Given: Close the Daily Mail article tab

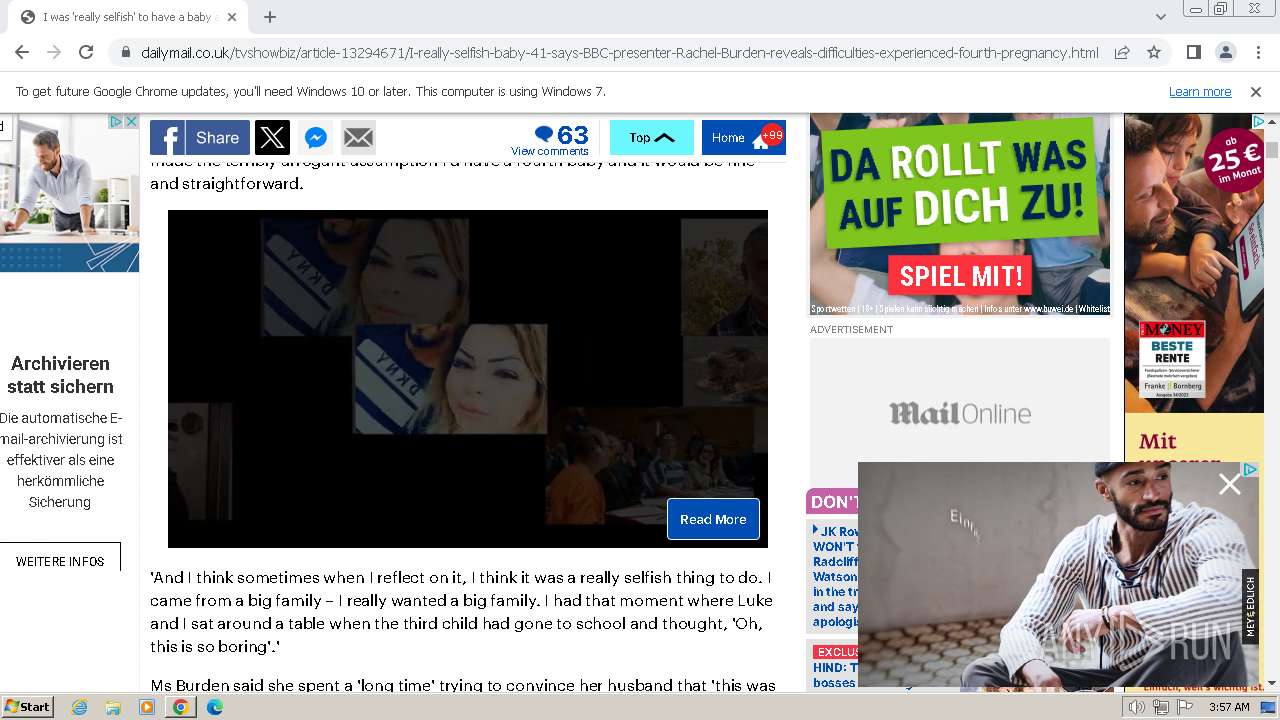Looking at the screenshot, I should point(232,17).
